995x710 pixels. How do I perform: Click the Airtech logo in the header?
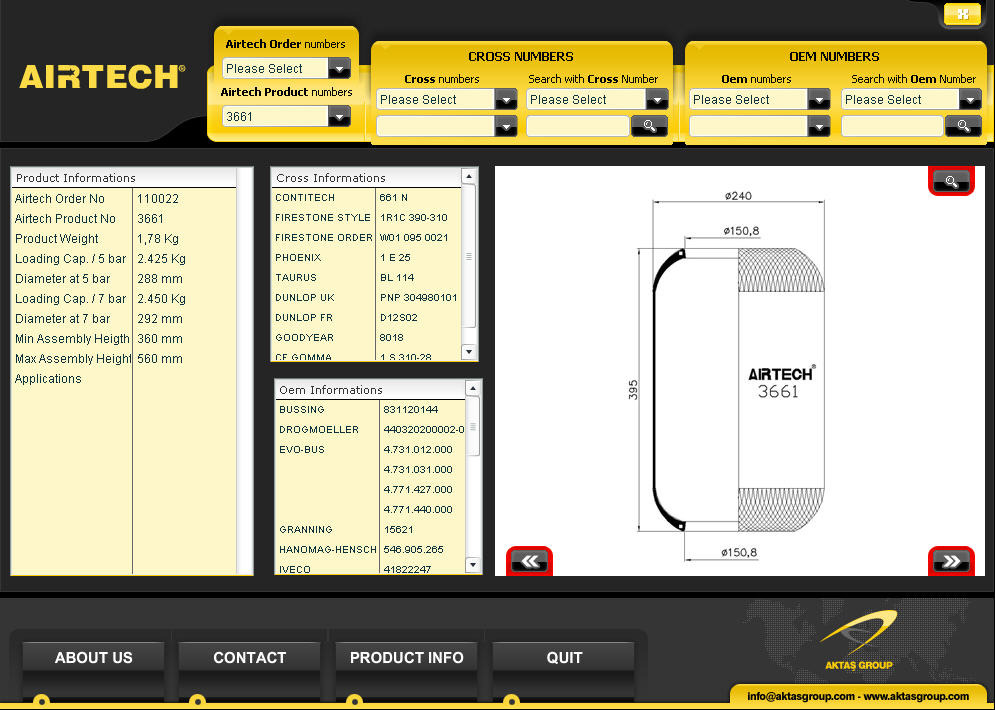coord(102,77)
